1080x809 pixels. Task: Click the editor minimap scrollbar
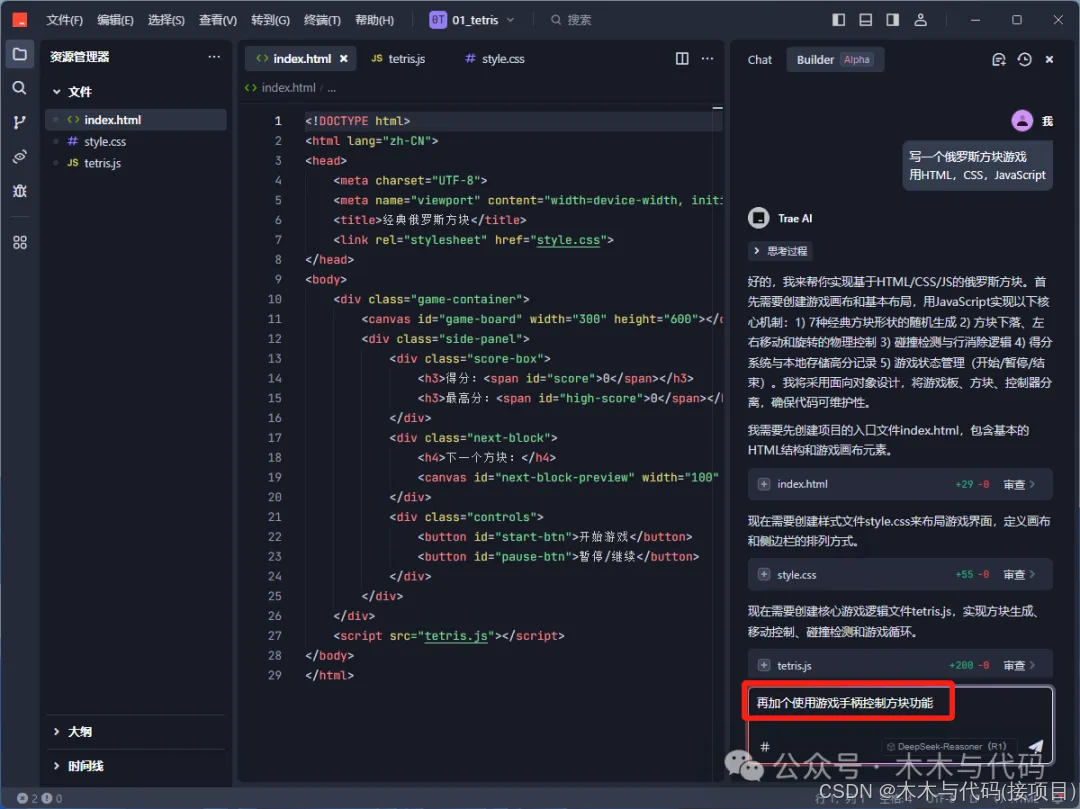click(x=718, y=107)
